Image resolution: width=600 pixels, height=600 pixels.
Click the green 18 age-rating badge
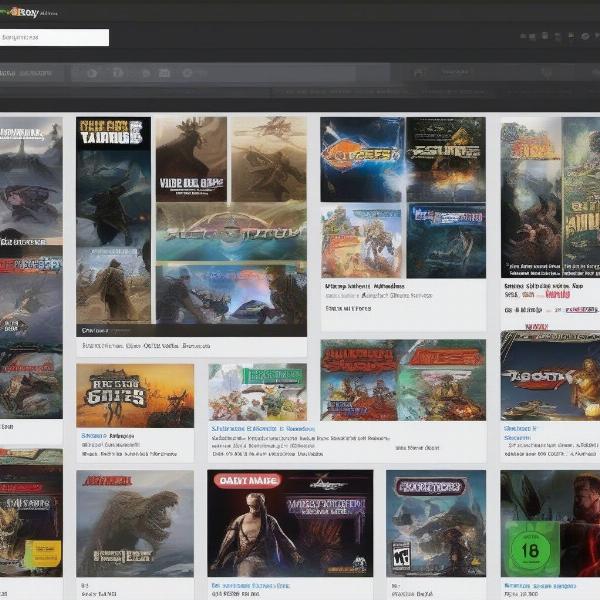click(530, 549)
